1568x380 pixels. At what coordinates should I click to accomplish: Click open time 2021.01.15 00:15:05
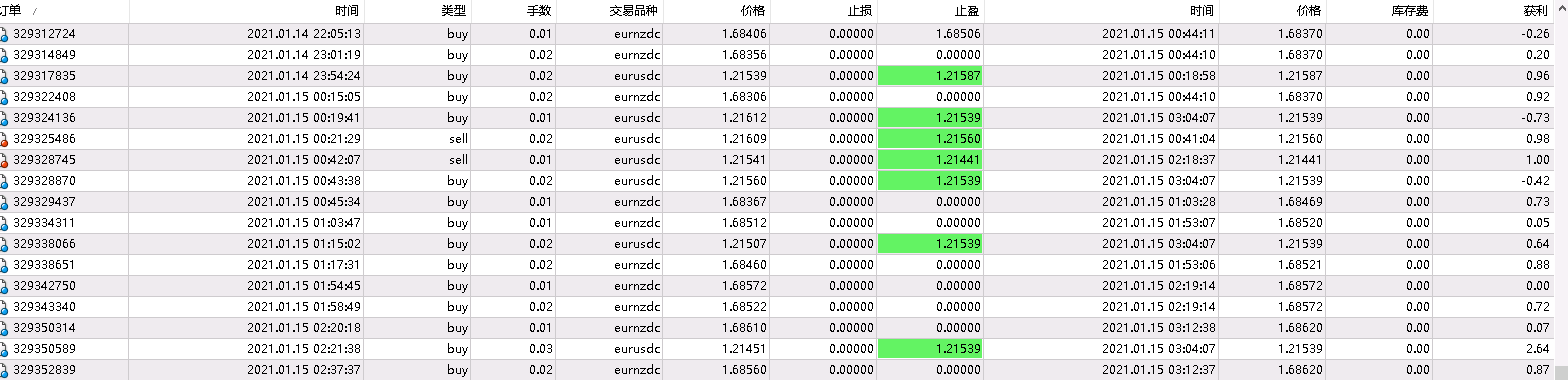[x=304, y=96]
